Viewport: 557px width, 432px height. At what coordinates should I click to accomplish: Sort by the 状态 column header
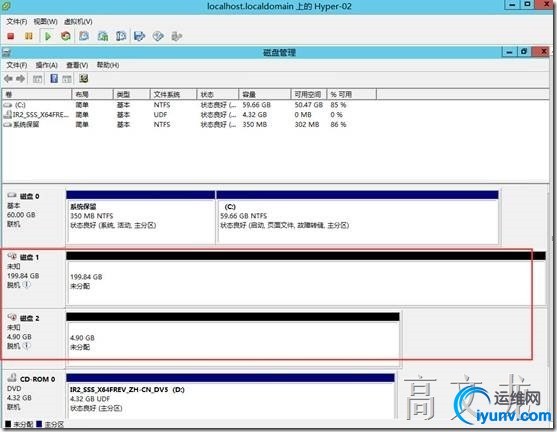[217, 94]
